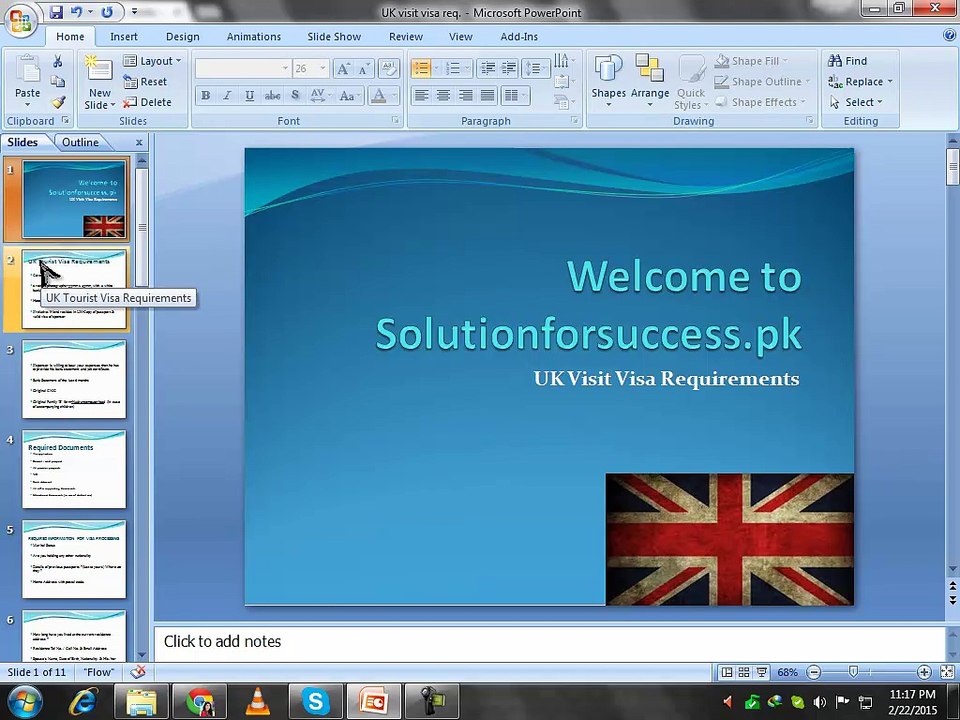The image size is (960, 720).
Task: Click the notes area to add notes
Action: pos(549,642)
